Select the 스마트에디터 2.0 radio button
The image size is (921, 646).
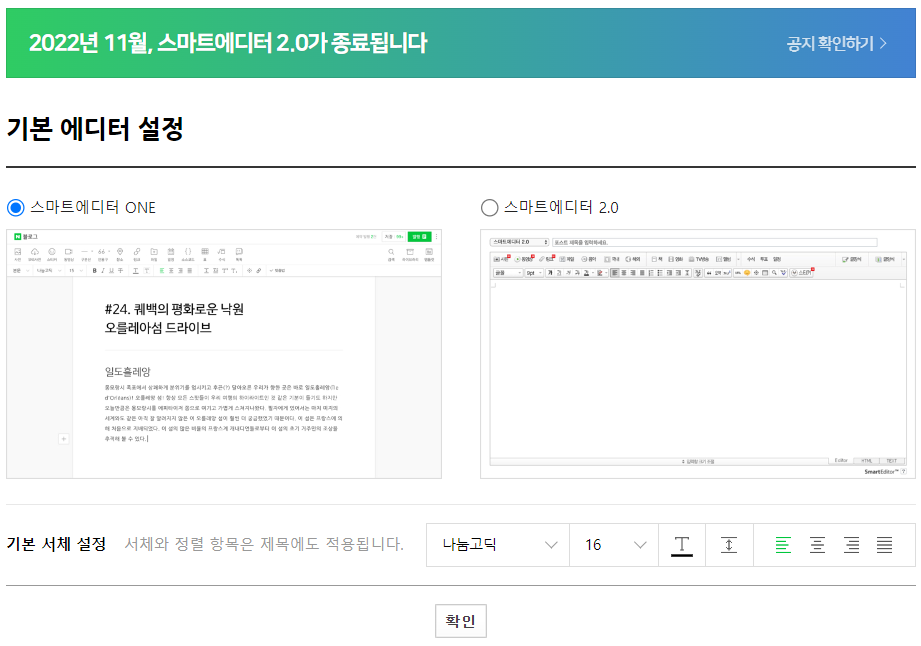489,207
